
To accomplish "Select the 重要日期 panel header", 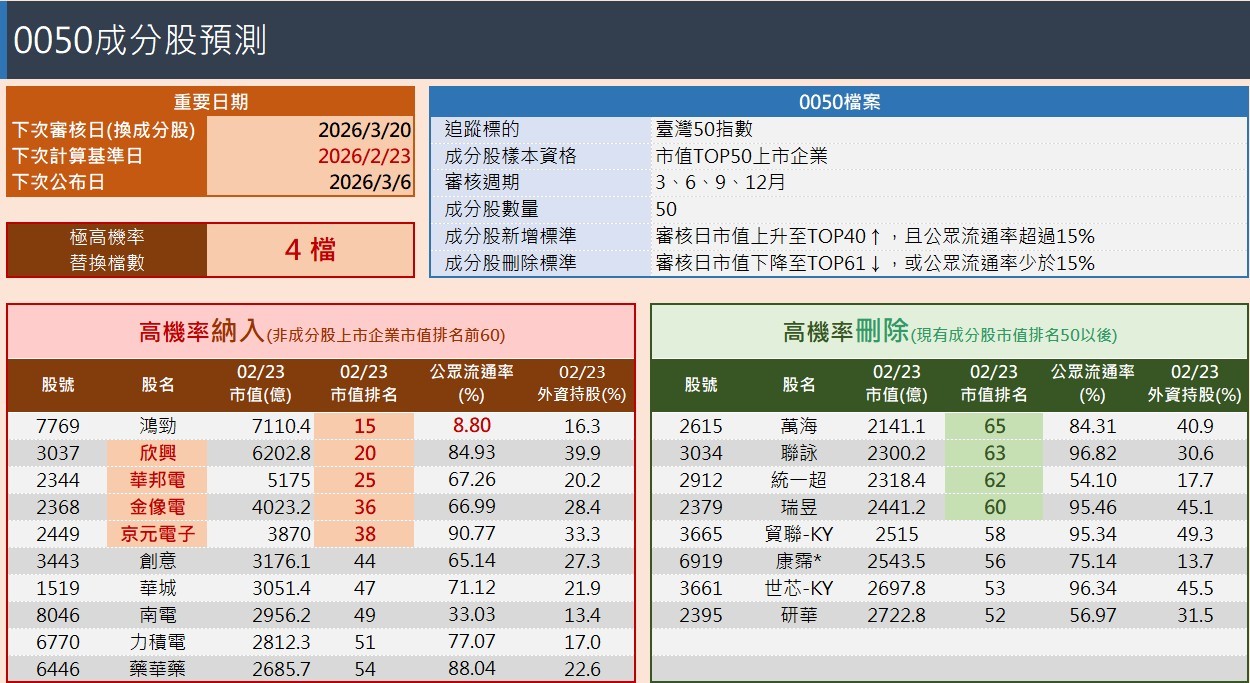I will point(209,101).
